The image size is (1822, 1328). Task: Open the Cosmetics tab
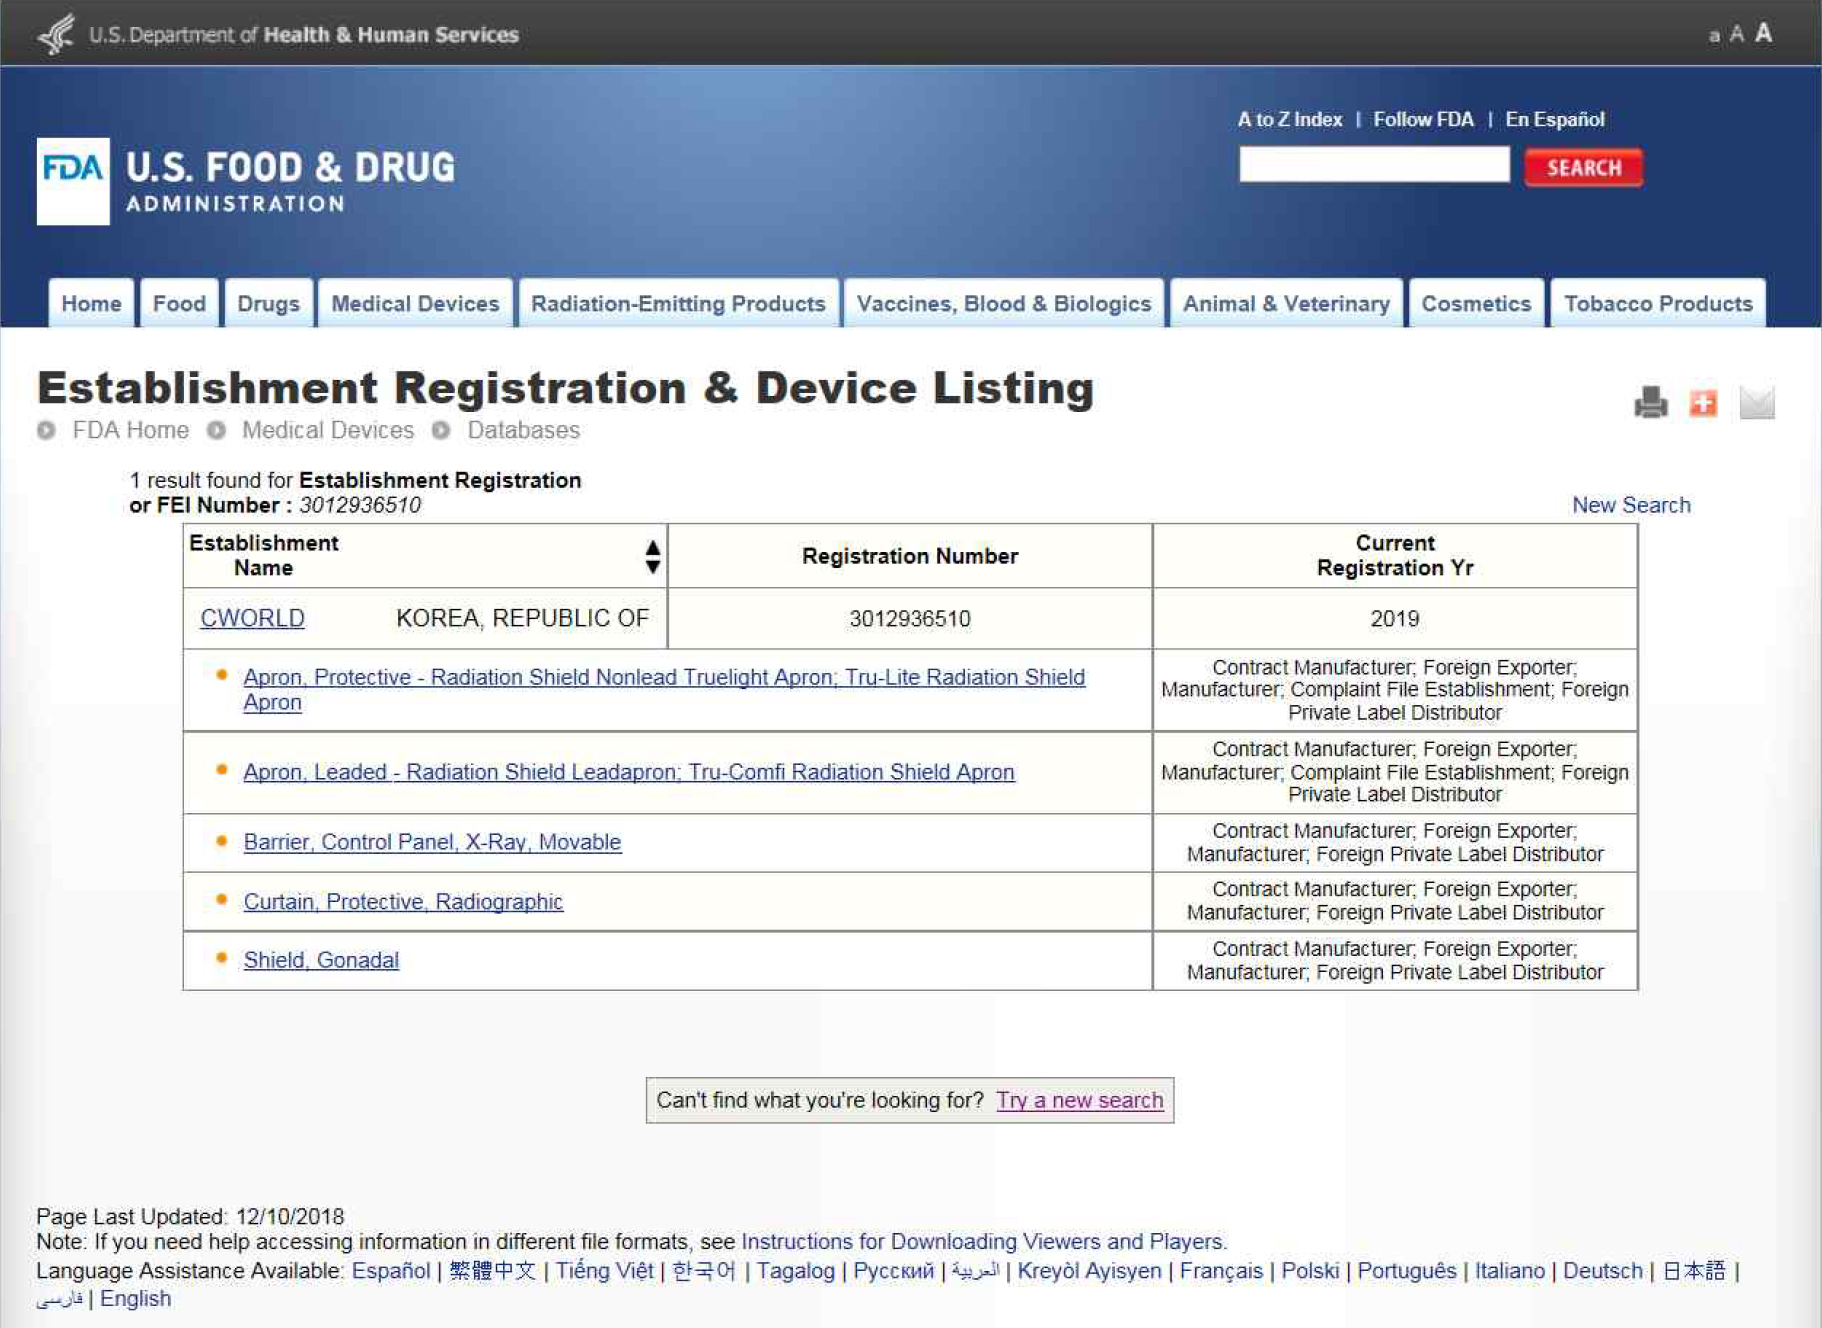coord(1476,303)
